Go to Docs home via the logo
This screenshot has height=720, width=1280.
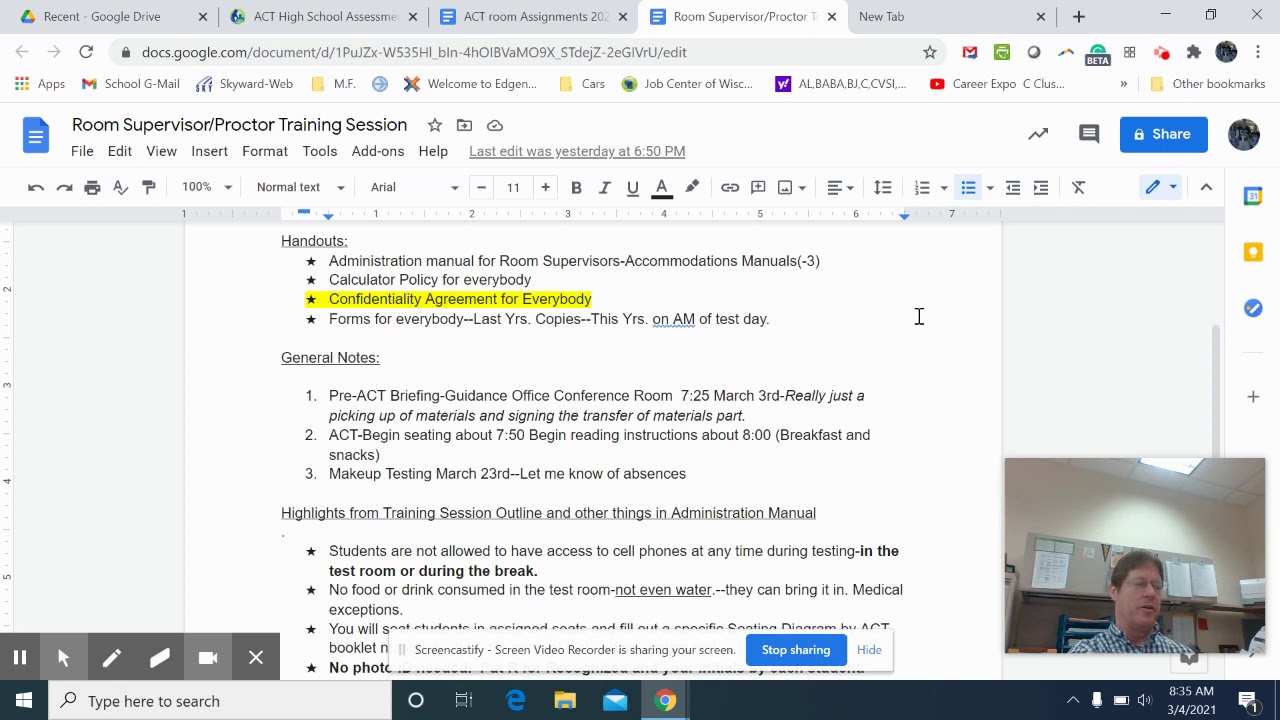point(36,134)
